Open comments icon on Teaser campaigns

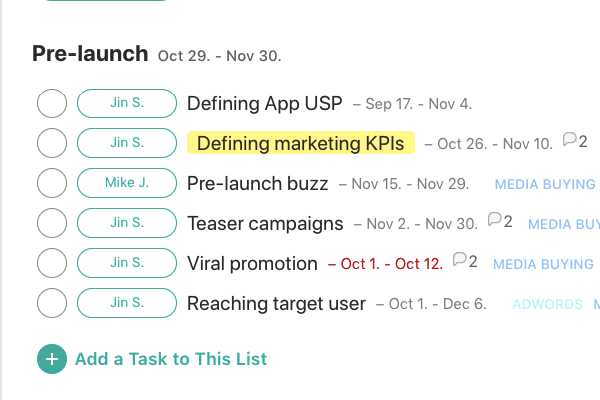[495, 220]
